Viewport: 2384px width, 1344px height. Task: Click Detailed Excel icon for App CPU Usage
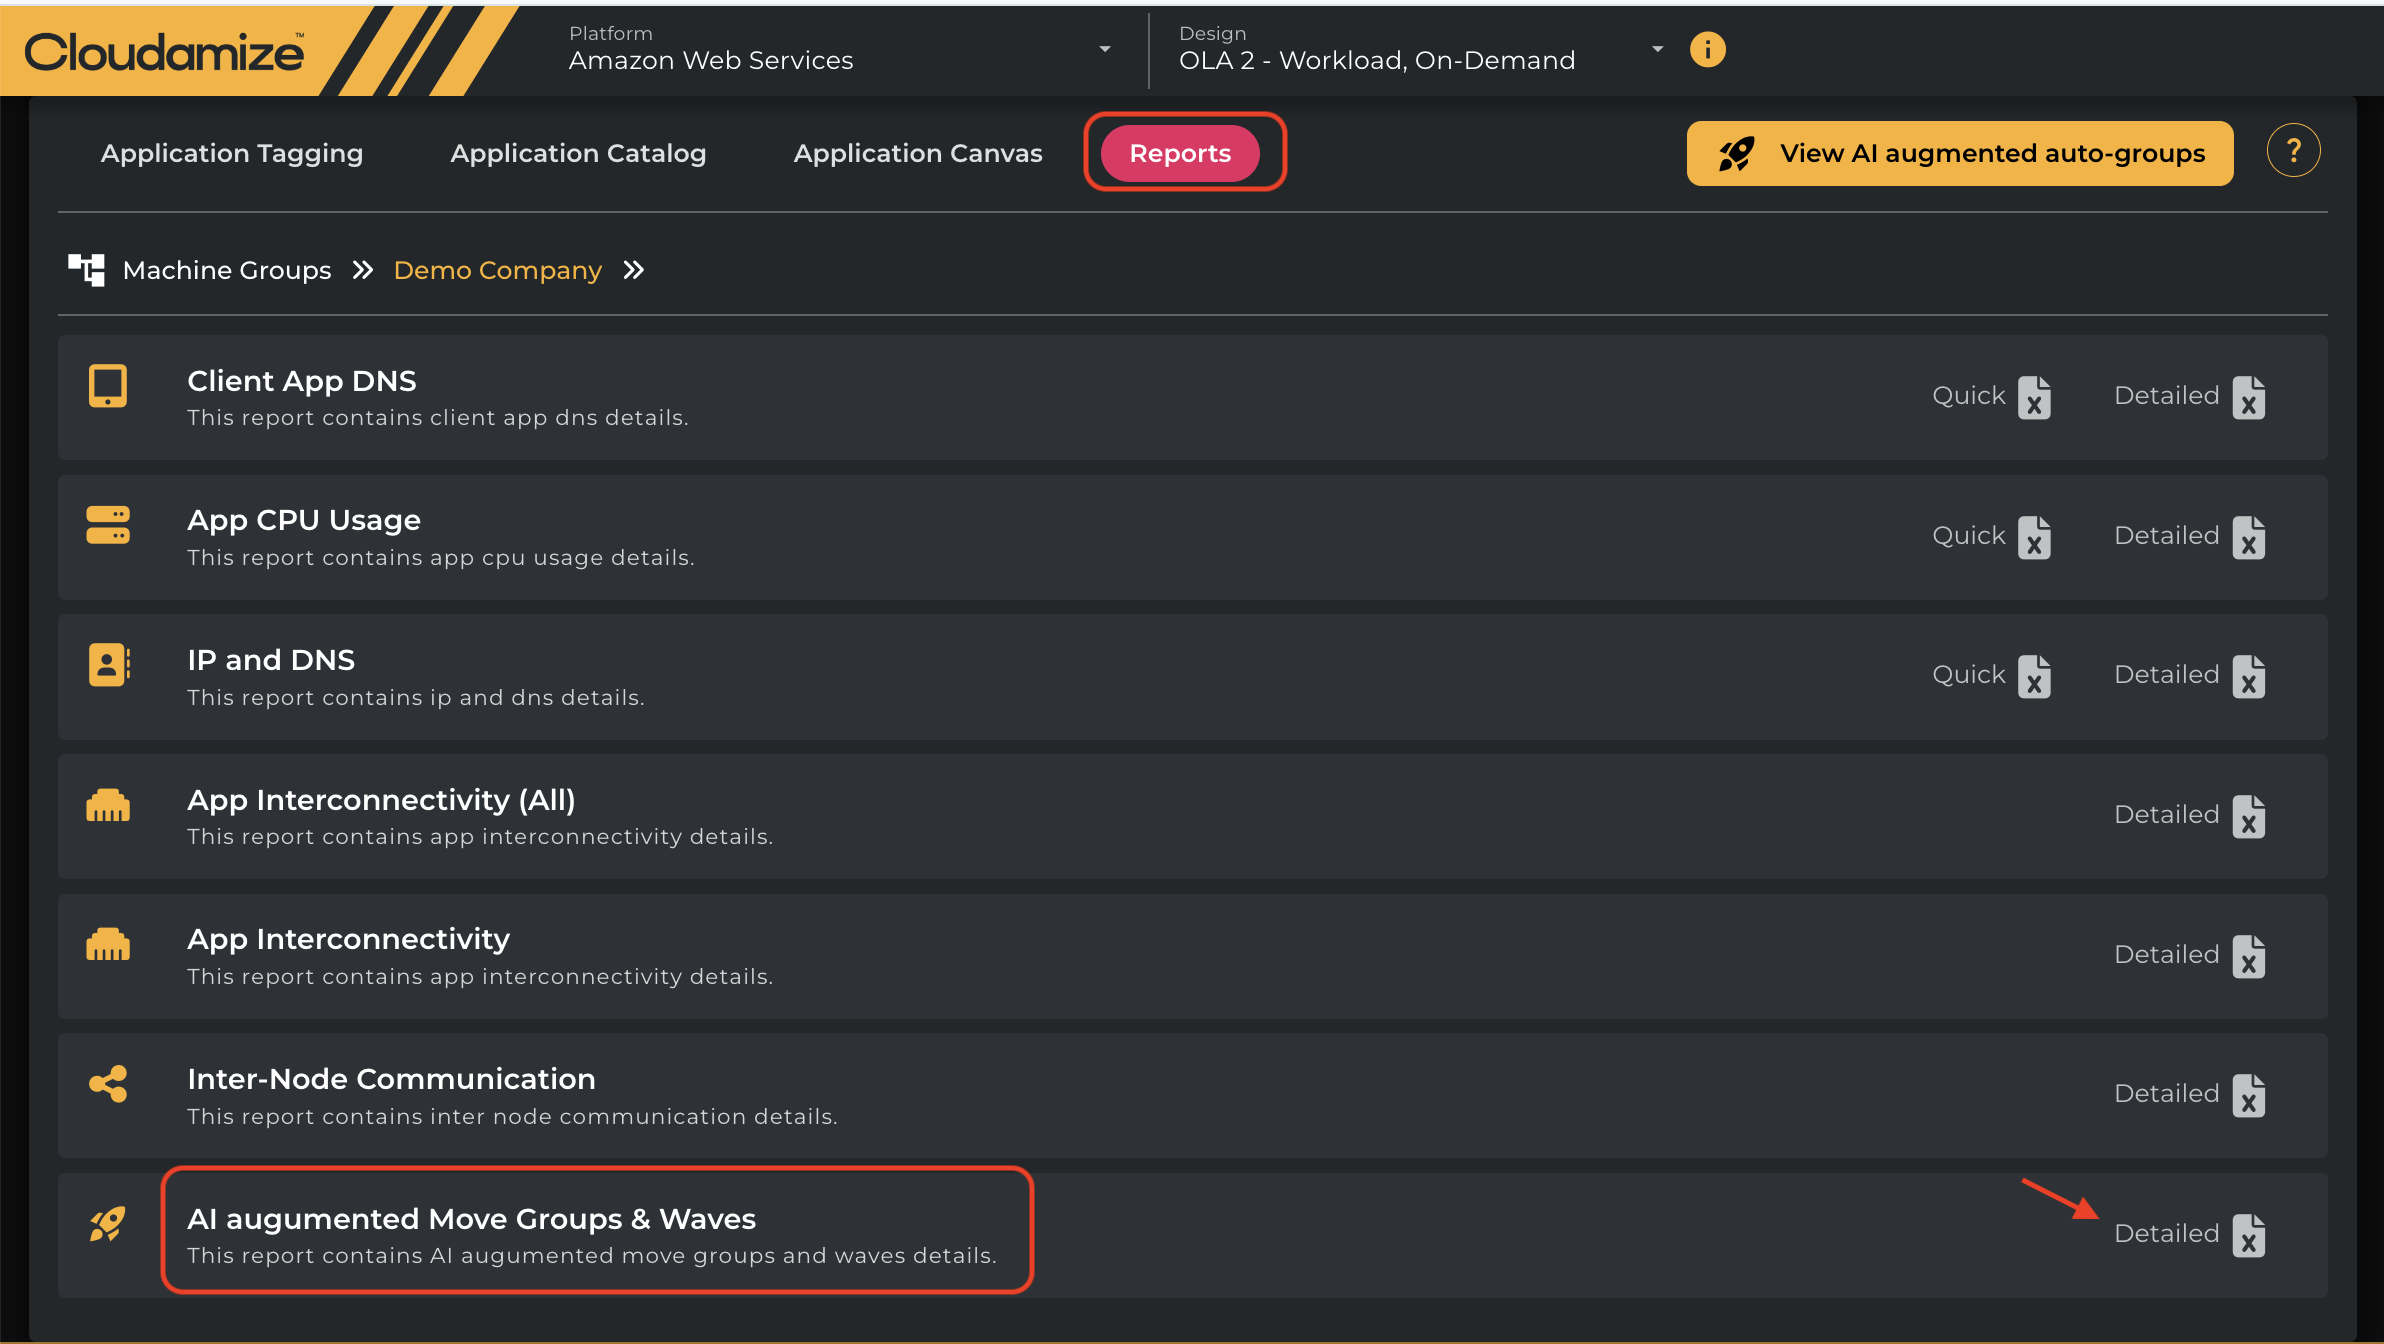tap(2248, 538)
